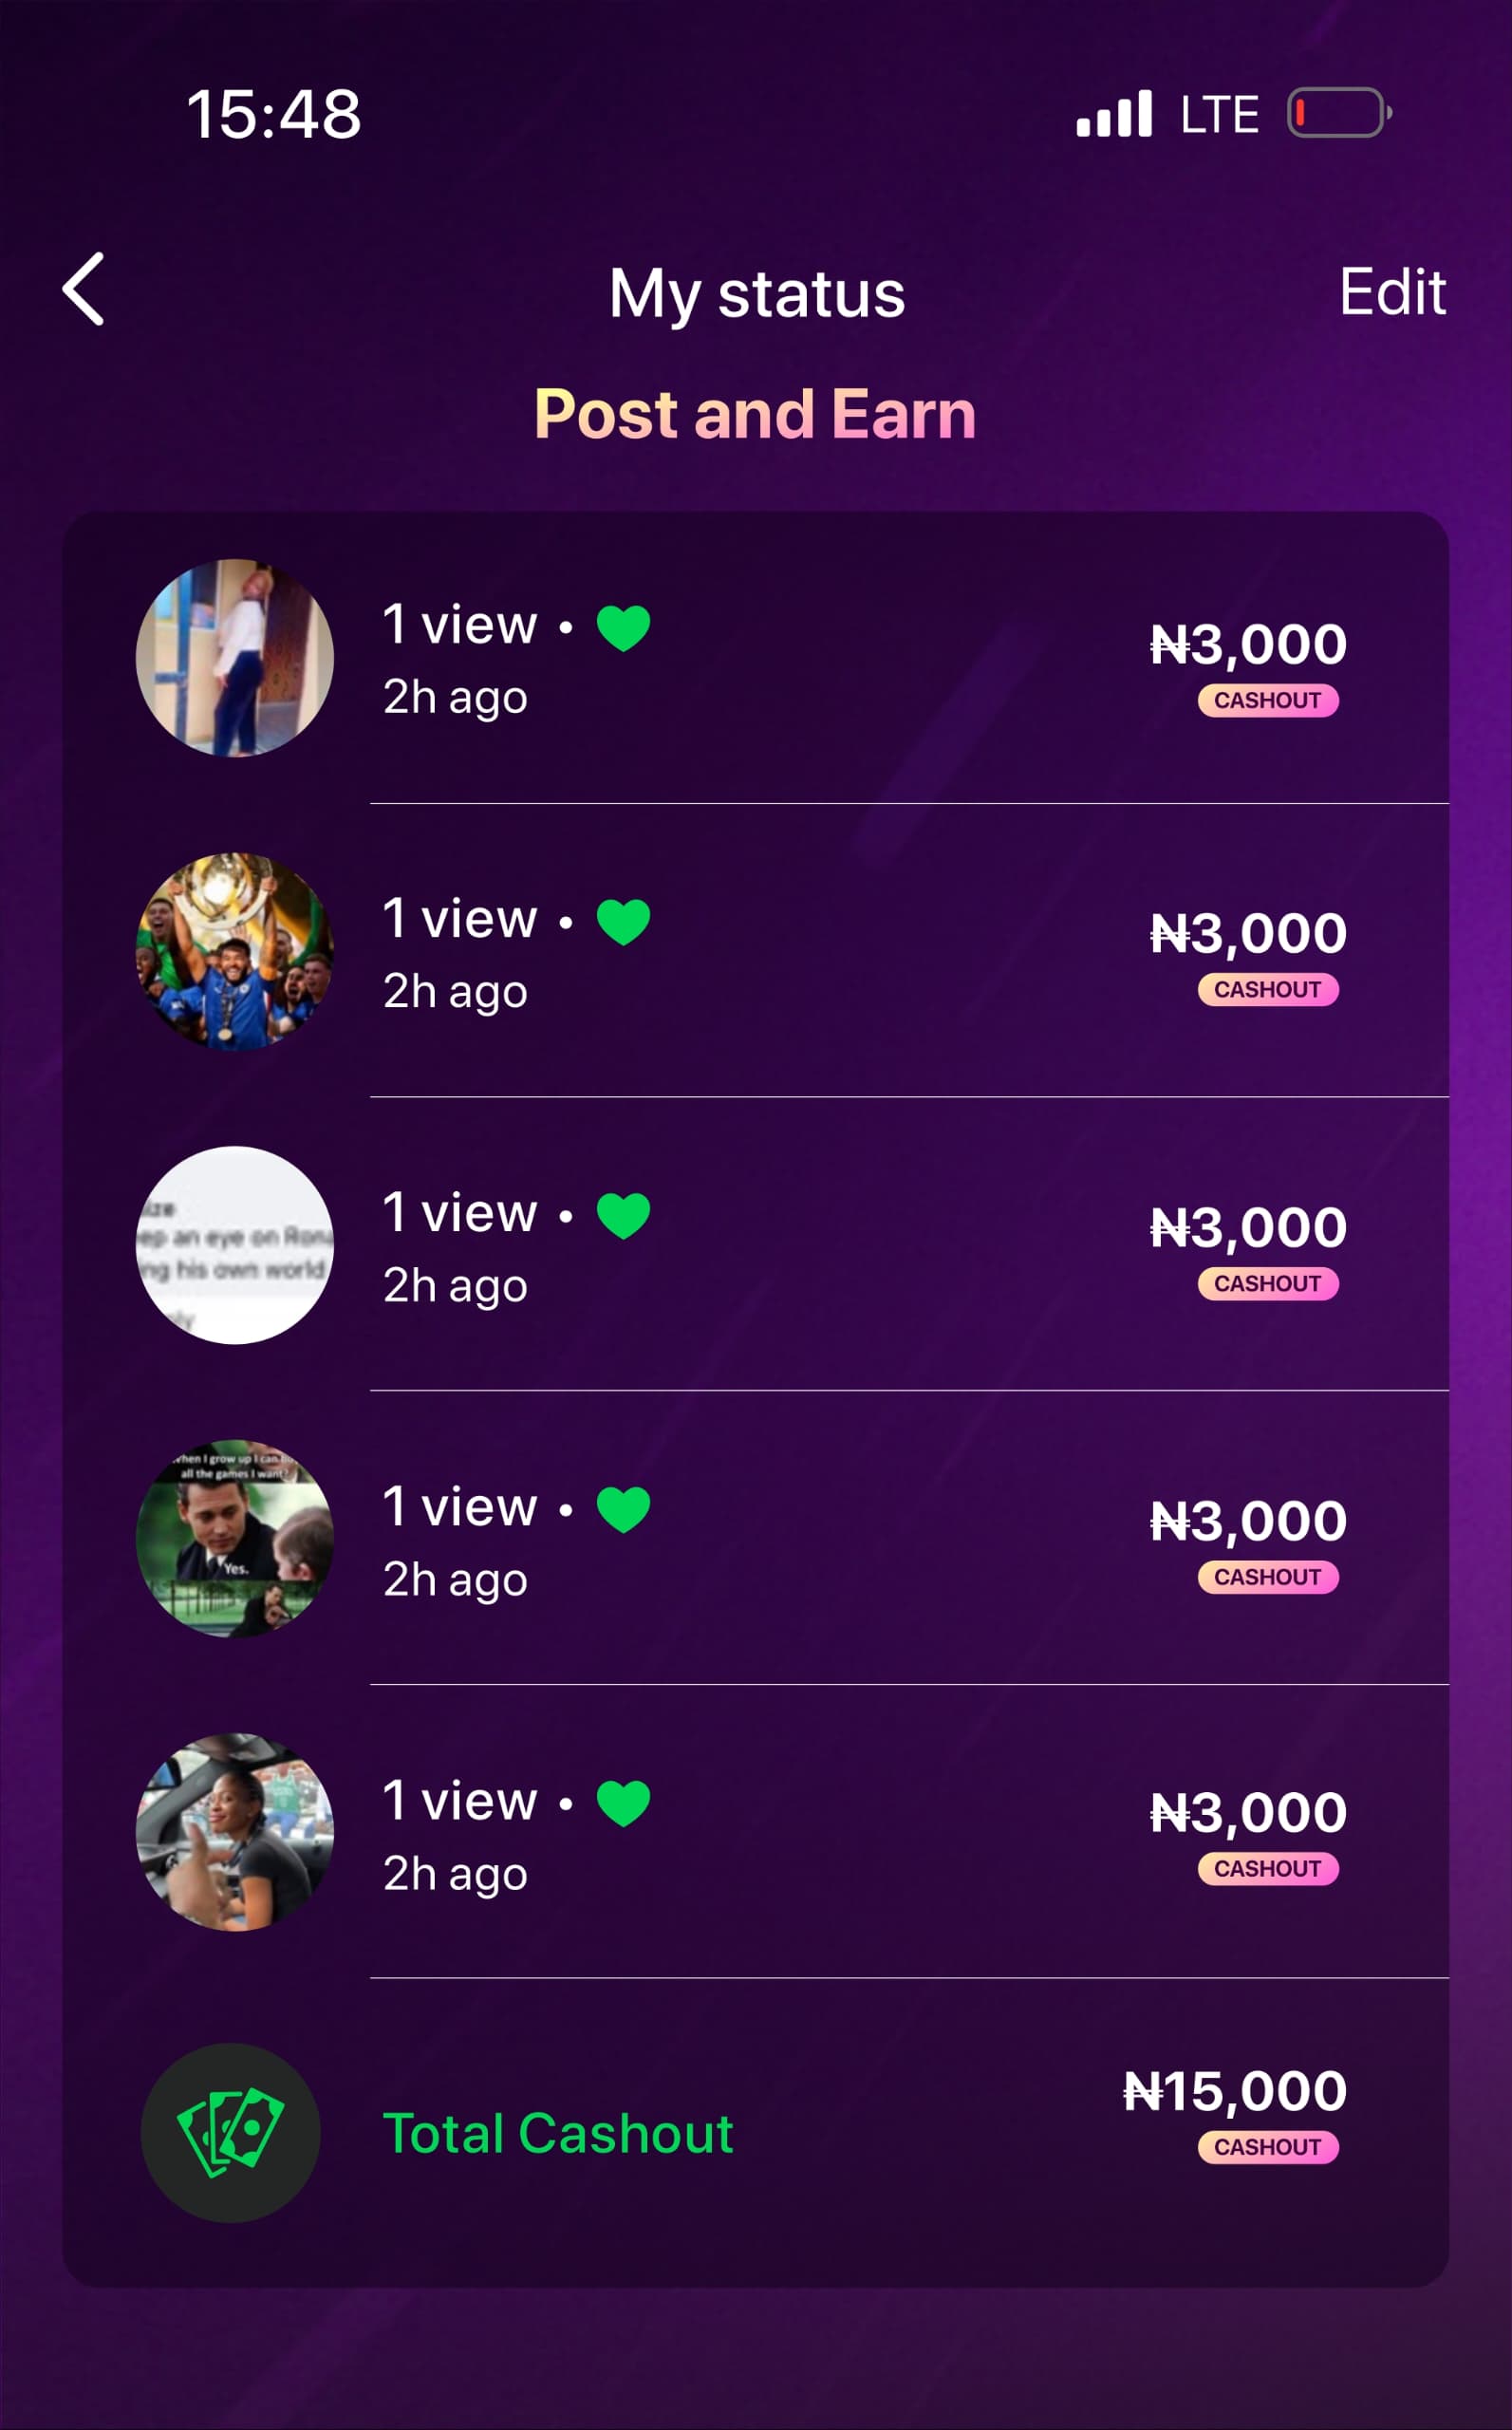Image resolution: width=1512 pixels, height=2430 pixels.
Task: Tap the green heart on third status
Action: point(623,1215)
